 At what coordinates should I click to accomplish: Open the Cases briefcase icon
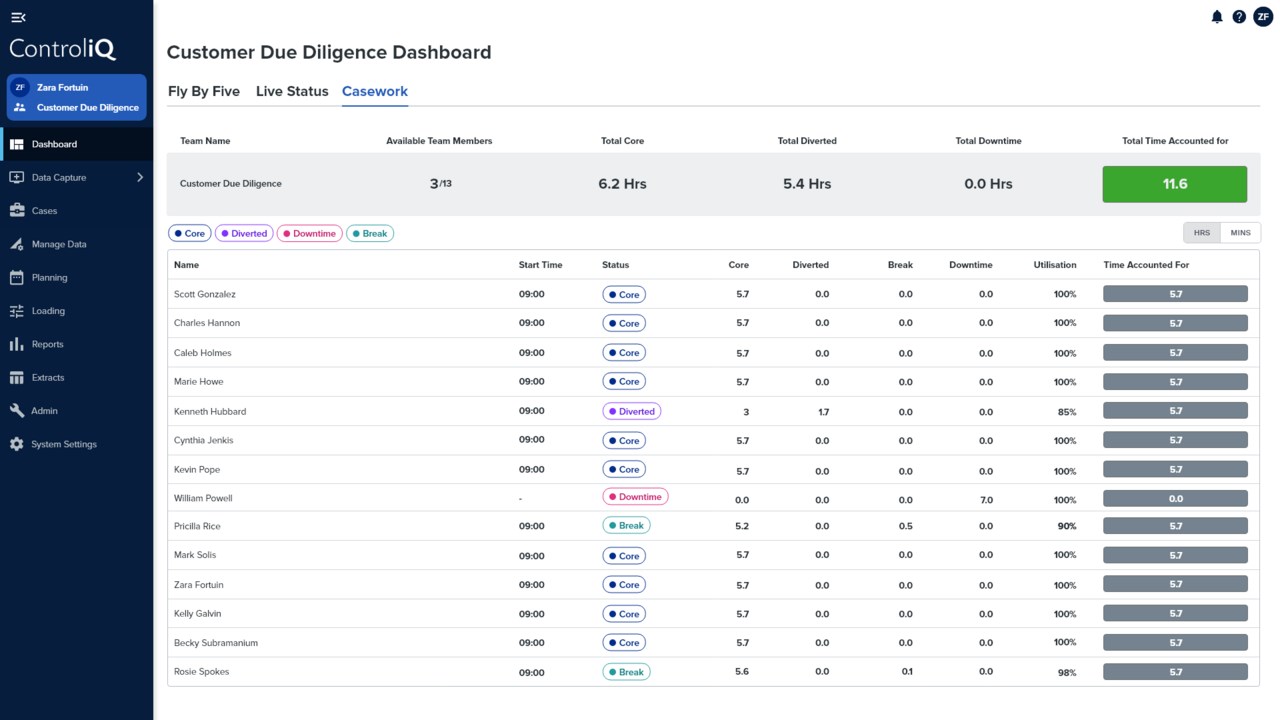[x=16, y=211]
